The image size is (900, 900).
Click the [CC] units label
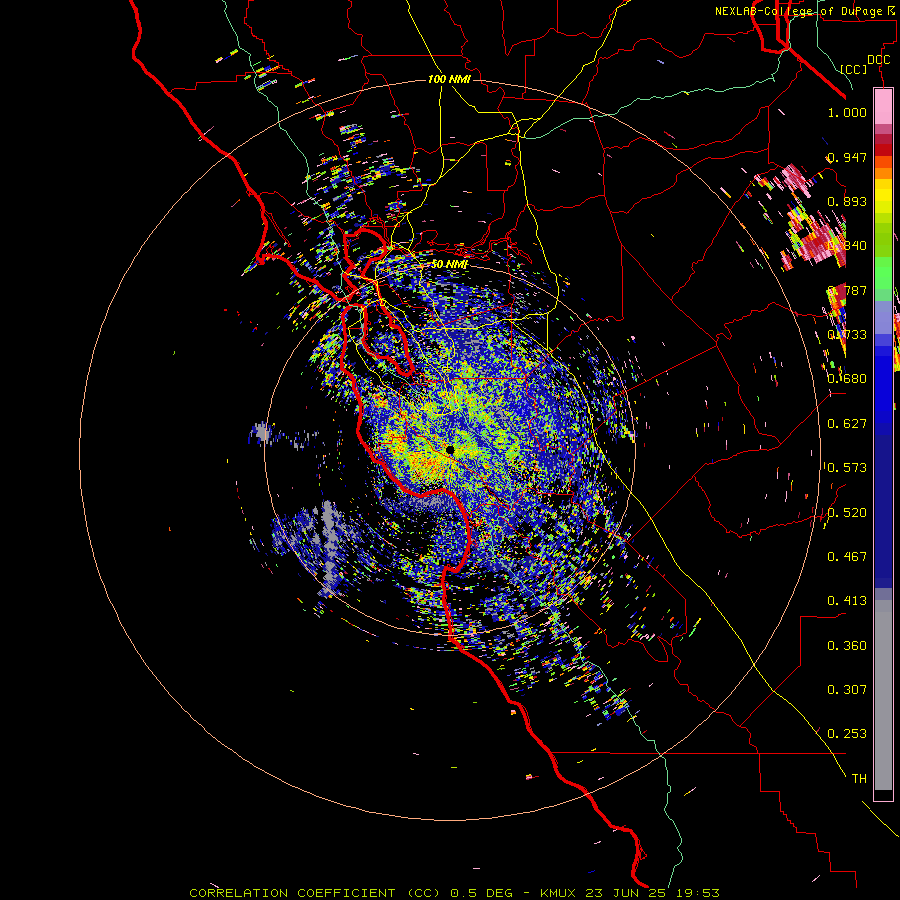pyautogui.click(x=854, y=69)
